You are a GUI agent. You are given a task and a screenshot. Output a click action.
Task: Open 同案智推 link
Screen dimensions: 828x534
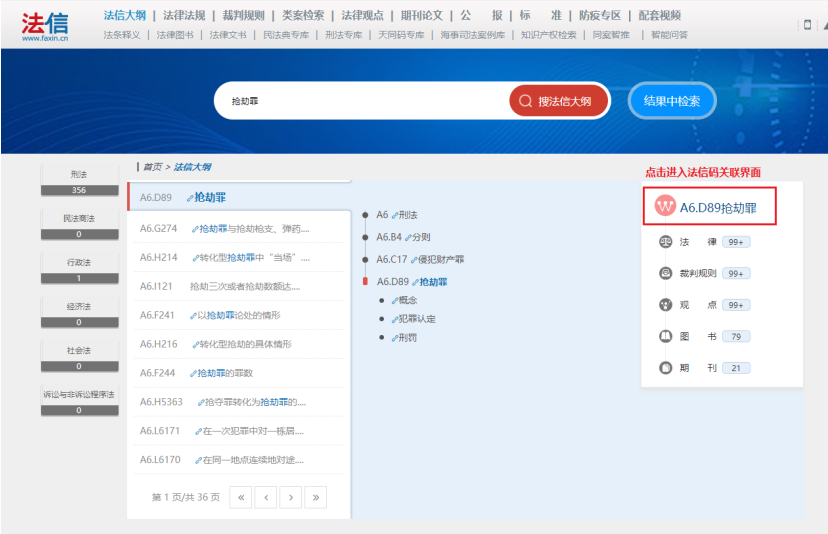click(611, 35)
